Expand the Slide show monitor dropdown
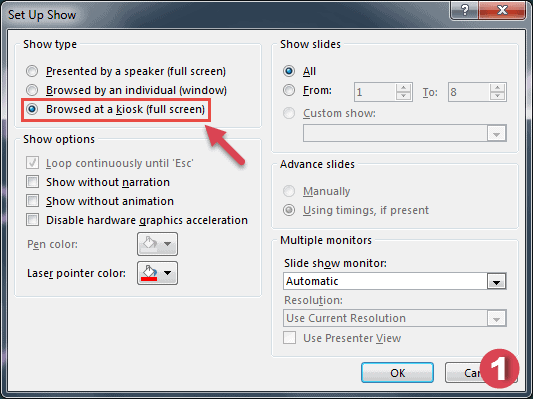The height and width of the screenshot is (399, 533). coord(496,281)
